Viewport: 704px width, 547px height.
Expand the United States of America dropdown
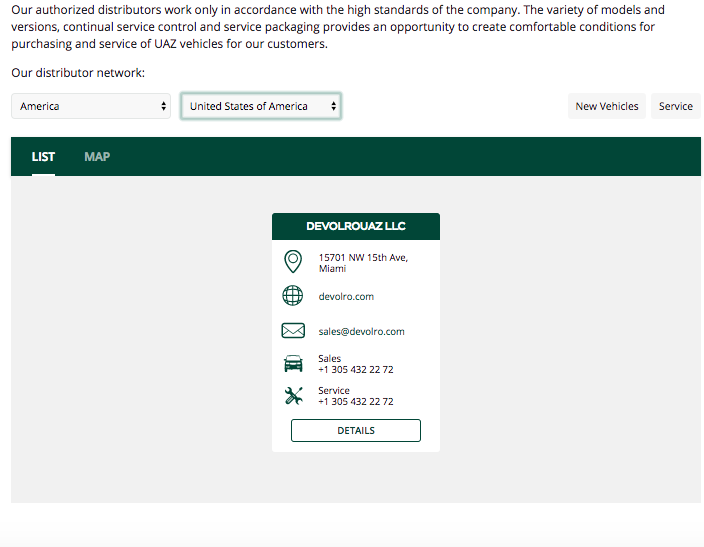[x=261, y=106]
